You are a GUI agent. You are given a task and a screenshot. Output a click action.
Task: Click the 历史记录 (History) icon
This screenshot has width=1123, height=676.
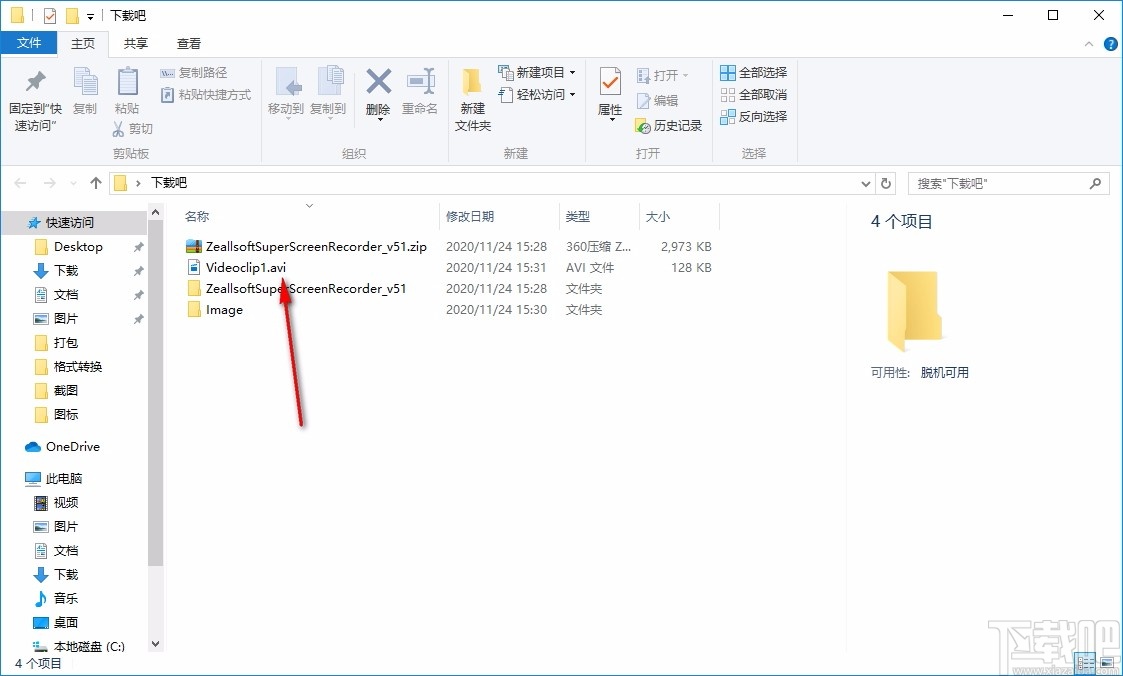point(668,126)
